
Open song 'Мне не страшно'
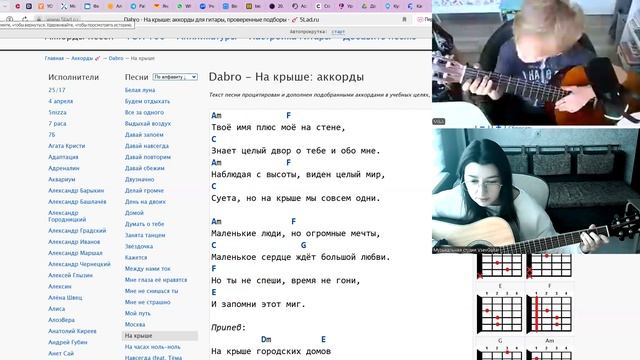click(x=147, y=302)
